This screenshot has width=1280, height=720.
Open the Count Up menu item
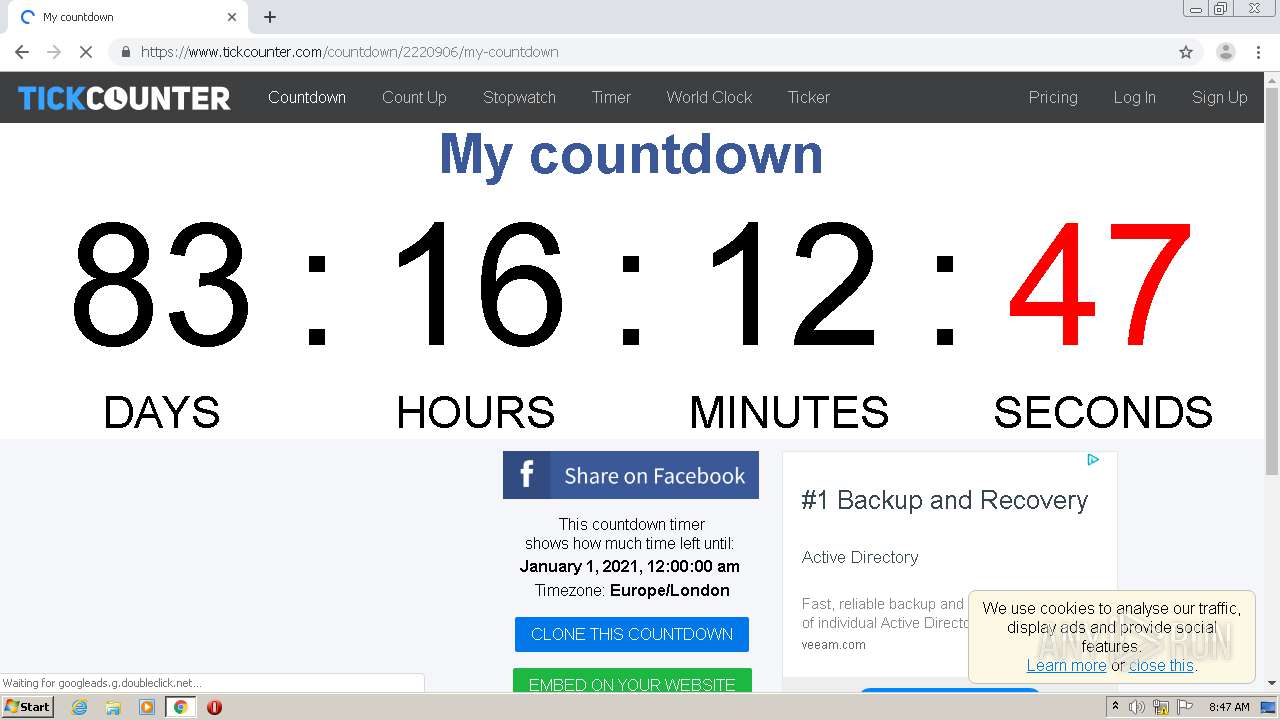[414, 97]
